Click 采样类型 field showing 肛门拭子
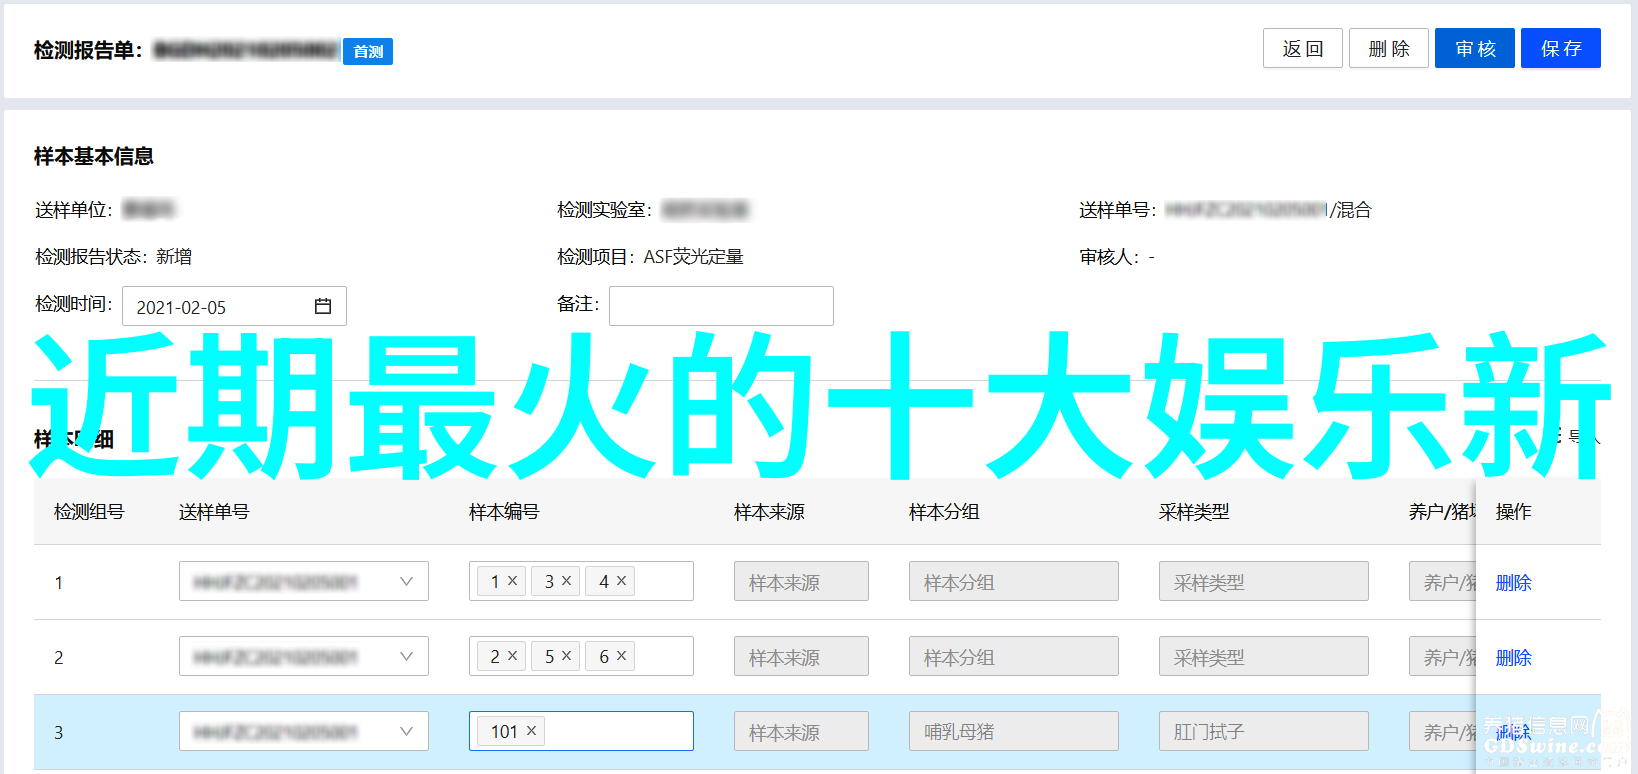1638x774 pixels. point(1264,731)
